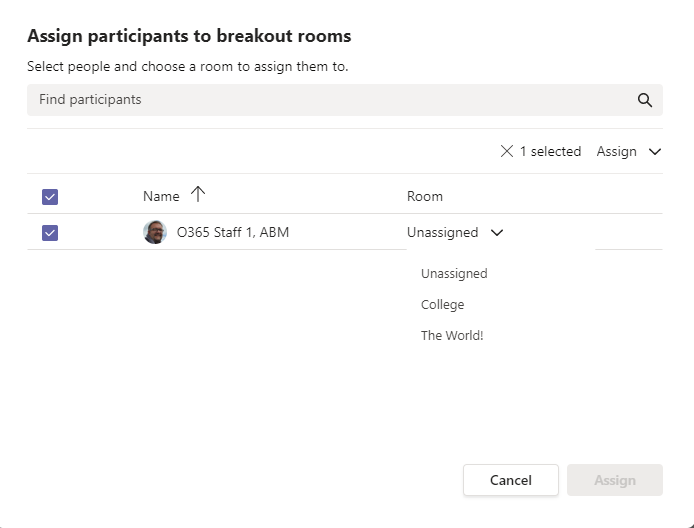Viewport: 694px width, 528px height.
Task: Click the chevron beside top Assign
Action: [x=655, y=152]
